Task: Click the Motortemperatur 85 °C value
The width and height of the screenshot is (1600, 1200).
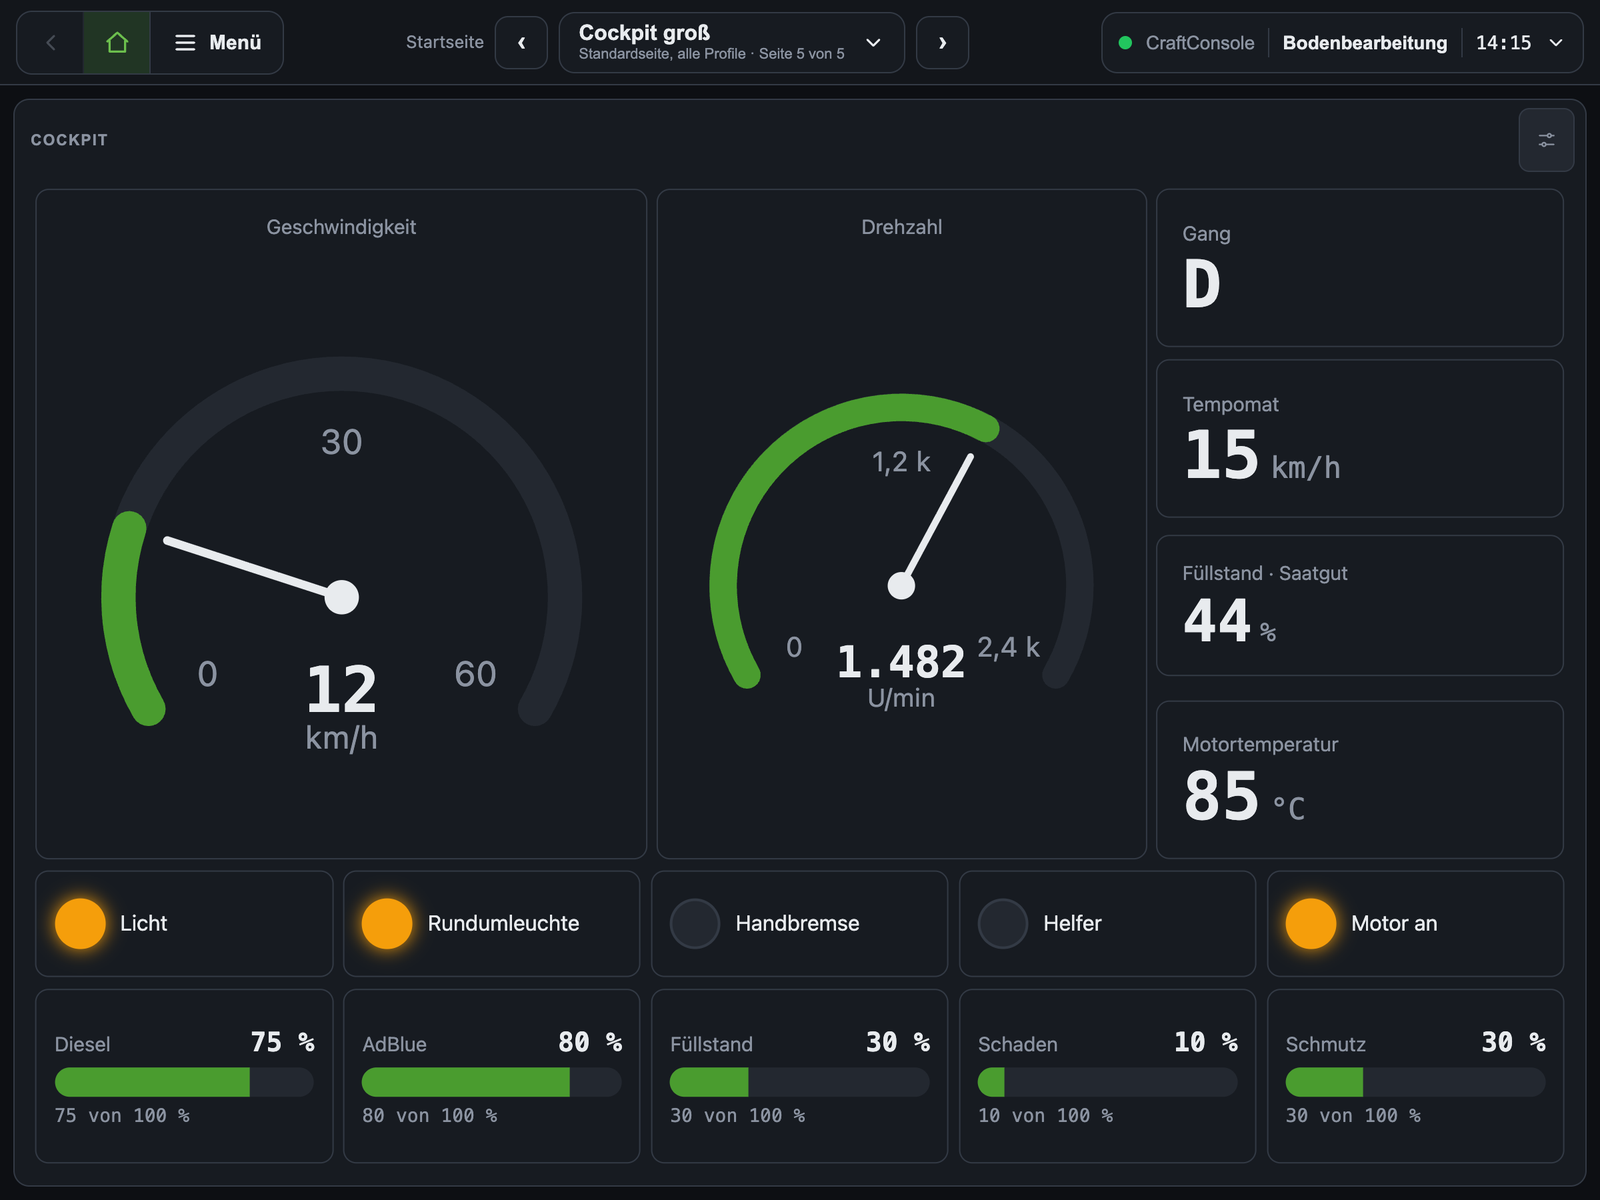Action: [1244, 797]
